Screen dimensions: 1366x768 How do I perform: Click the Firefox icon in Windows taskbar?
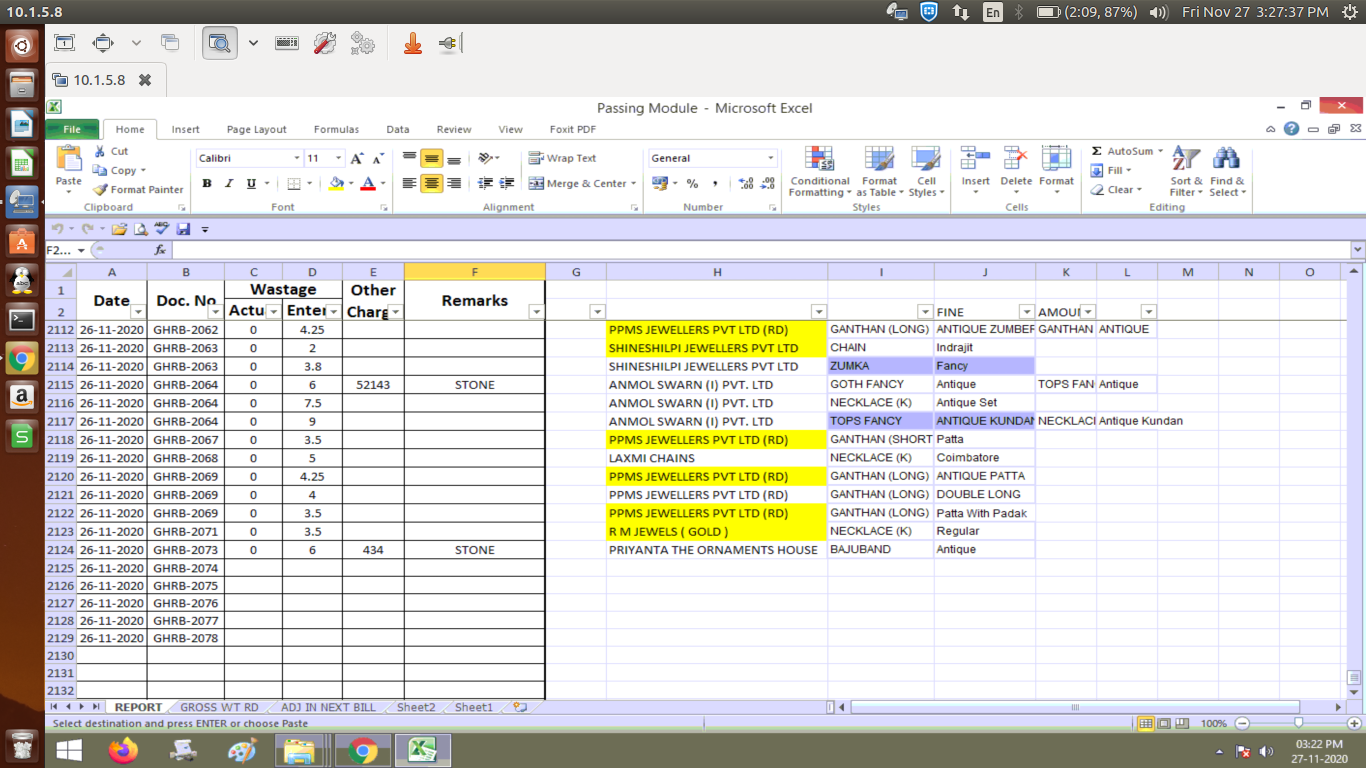(123, 749)
